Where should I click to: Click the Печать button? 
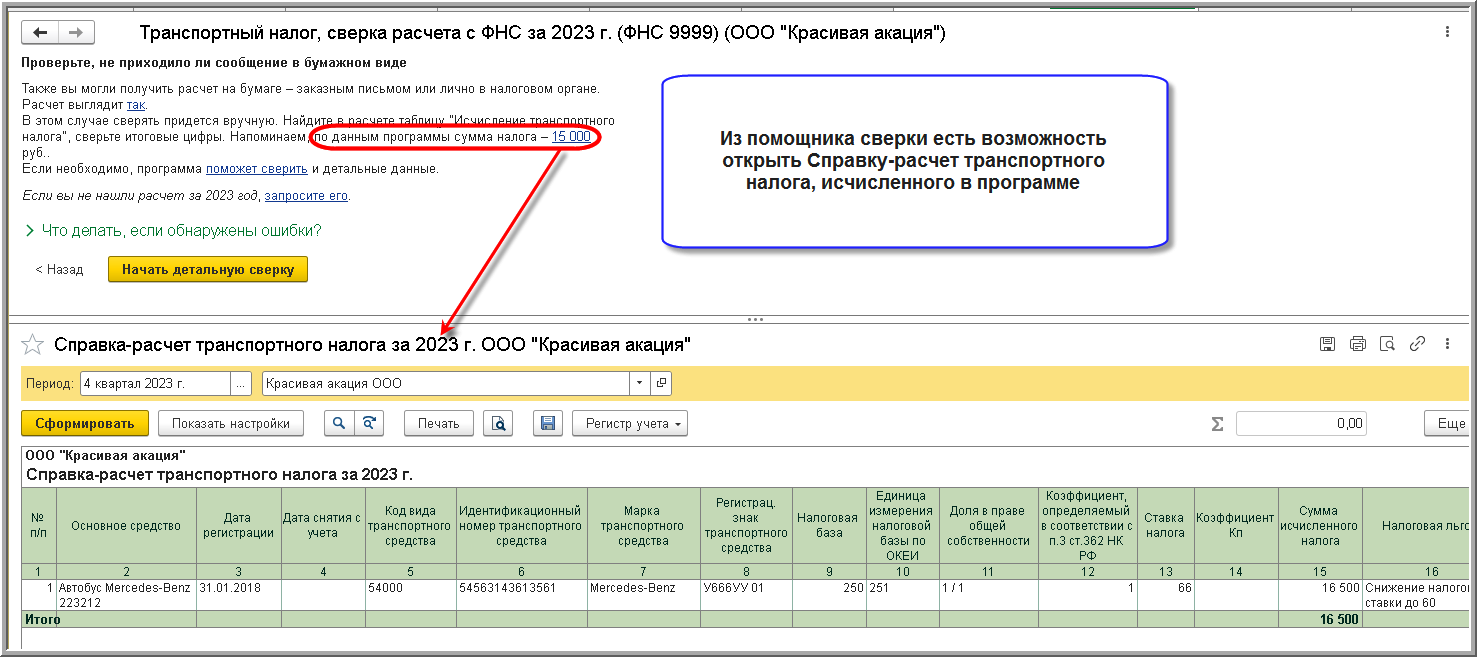(x=438, y=423)
